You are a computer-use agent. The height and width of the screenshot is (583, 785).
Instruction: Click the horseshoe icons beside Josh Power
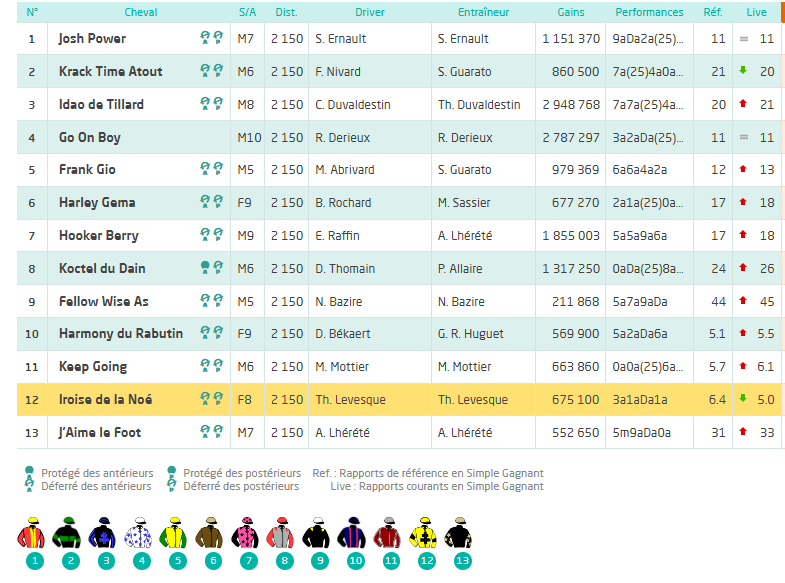211,38
